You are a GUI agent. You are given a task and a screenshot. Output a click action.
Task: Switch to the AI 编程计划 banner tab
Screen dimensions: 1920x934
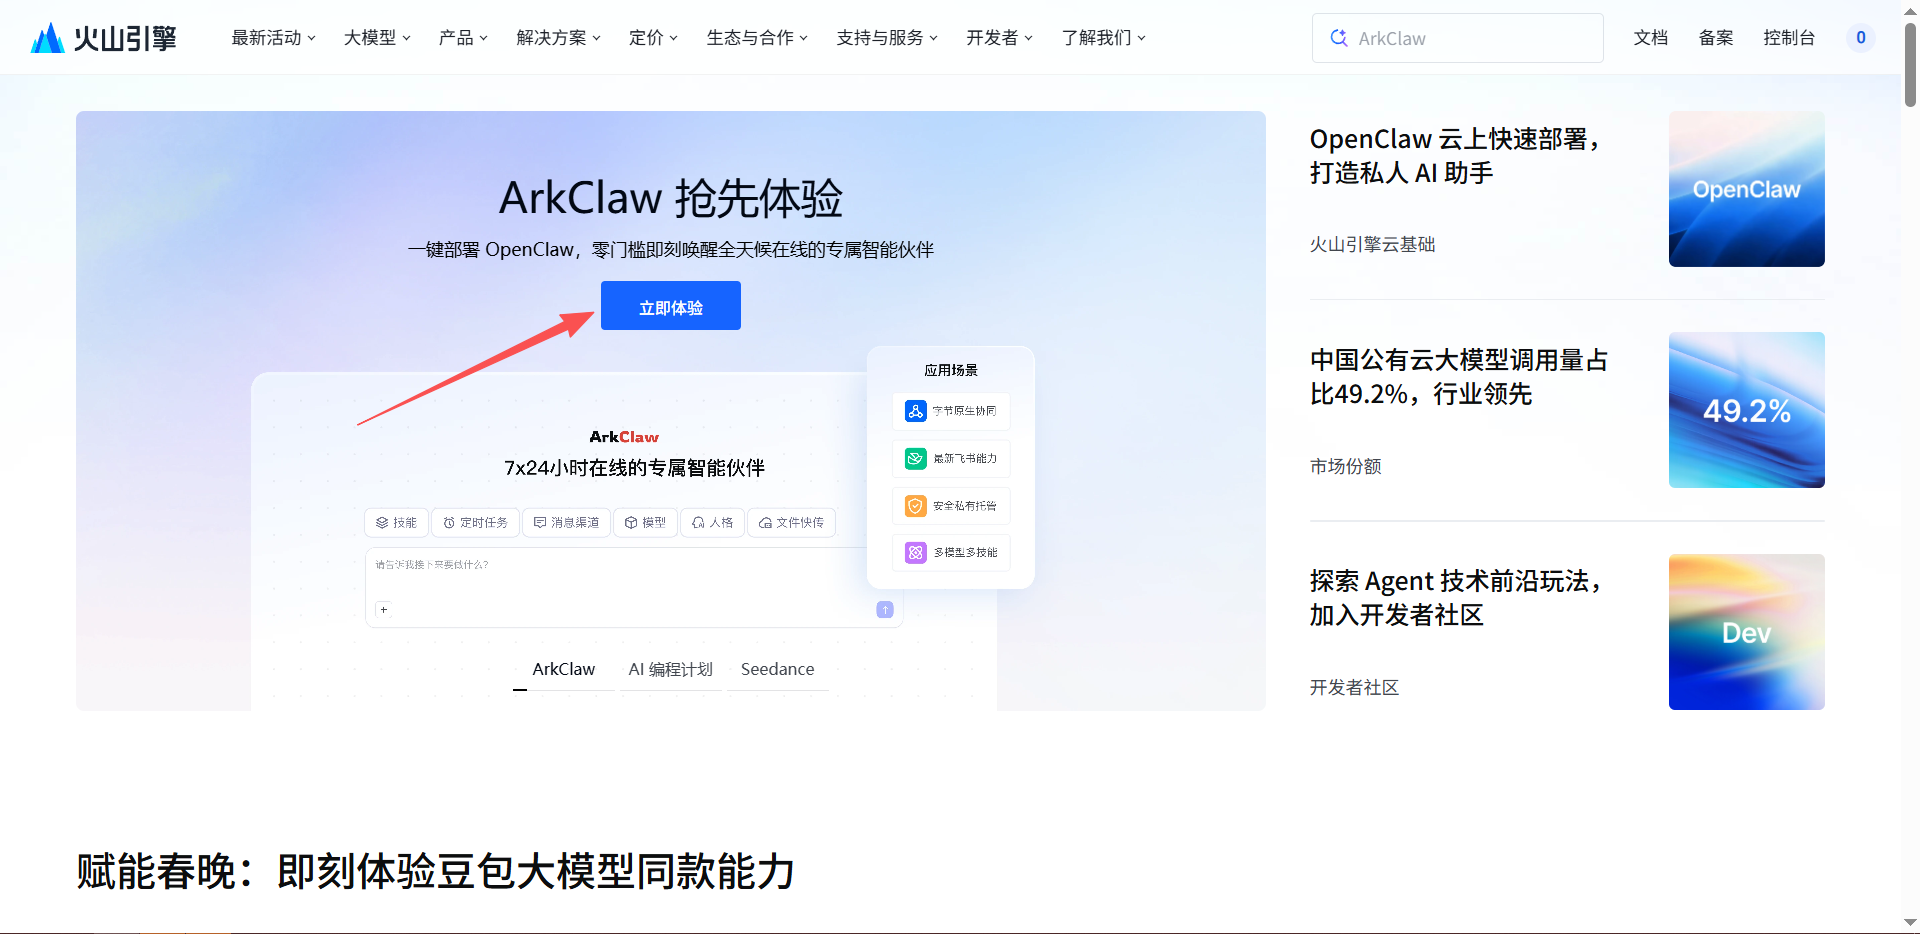pos(670,669)
